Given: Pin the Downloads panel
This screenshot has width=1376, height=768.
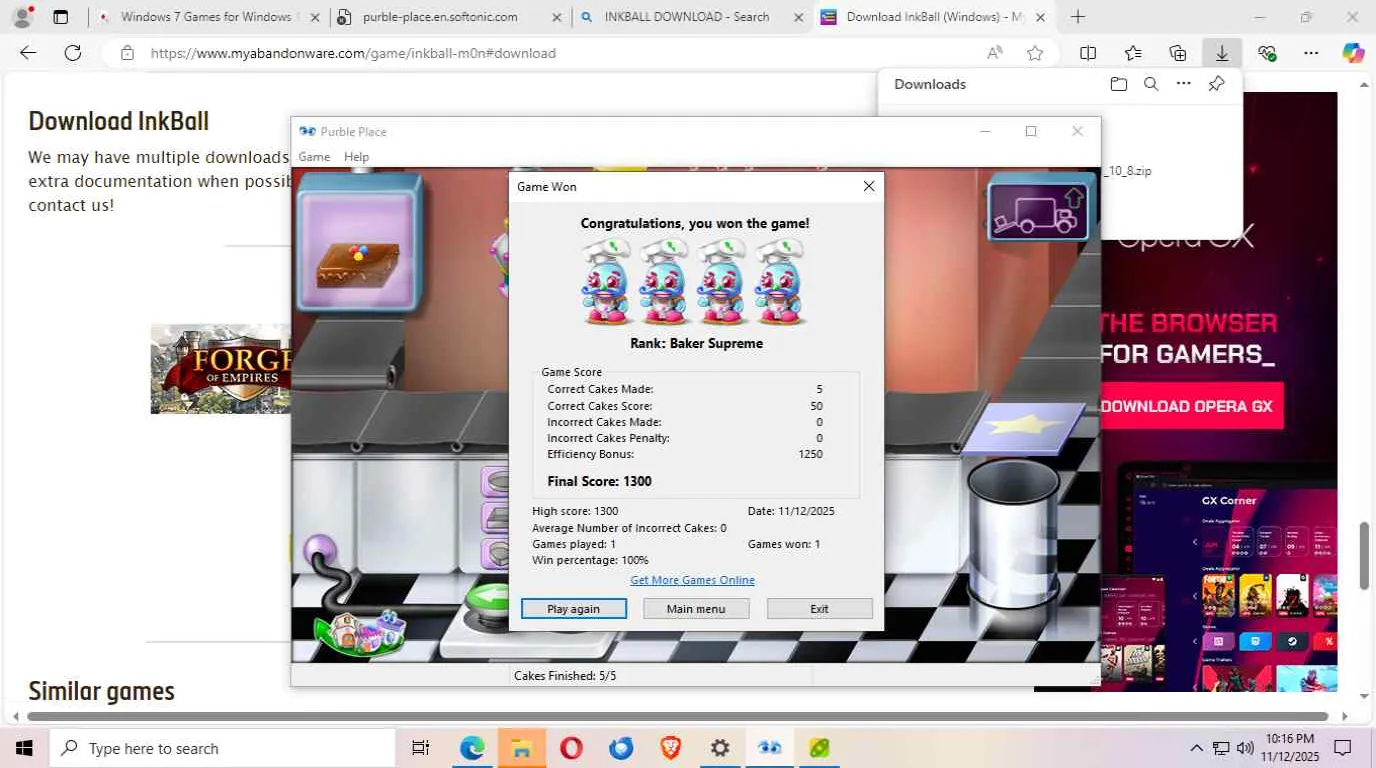Looking at the screenshot, I should tap(1216, 84).
